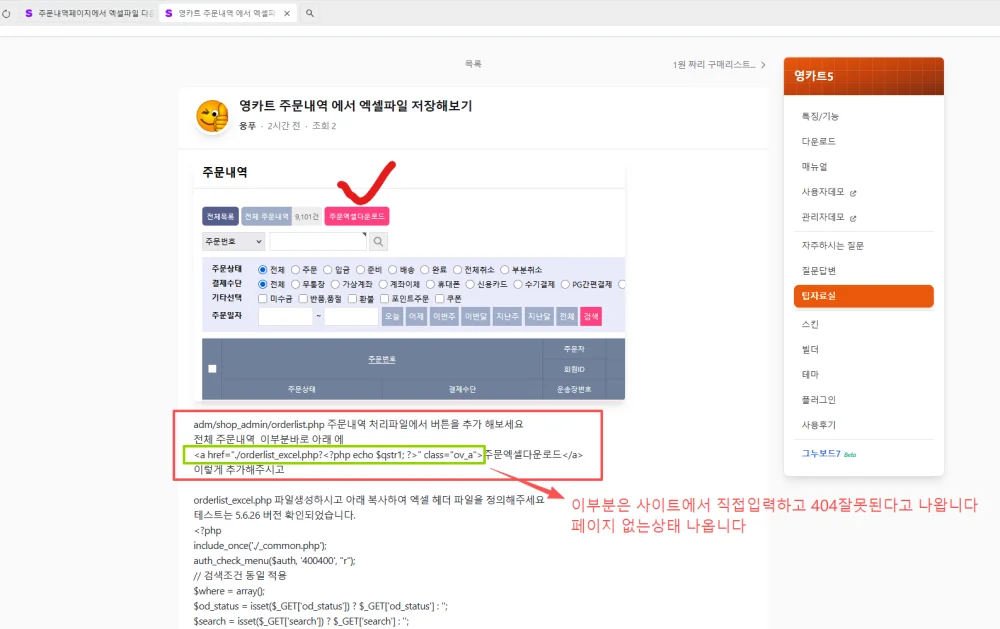
Task: Click the pink 주문엑셀다운로드 button
Action: pyautogui.click(x=357, y=216)
